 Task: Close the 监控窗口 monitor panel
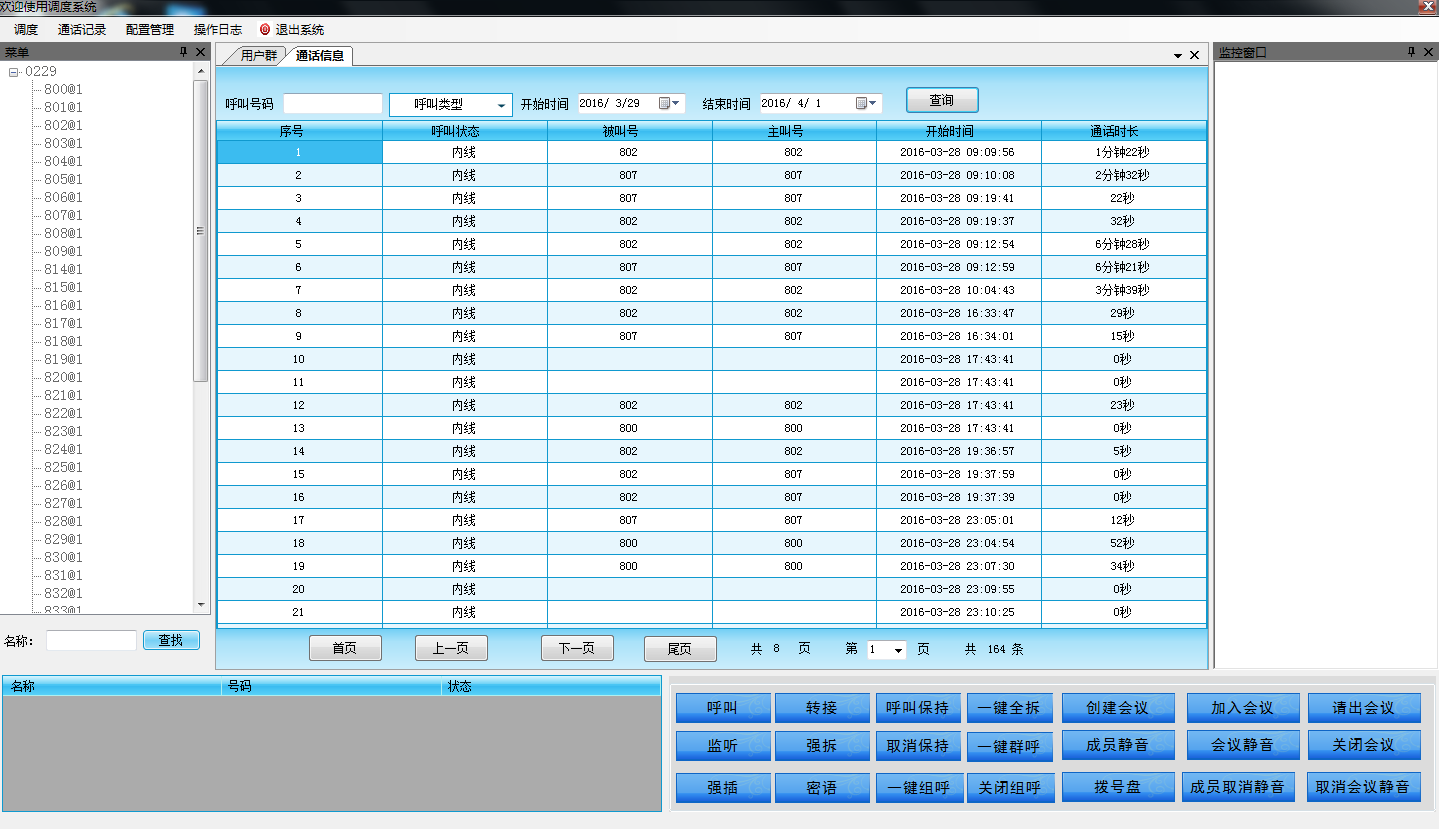(x=1428, y=52)
